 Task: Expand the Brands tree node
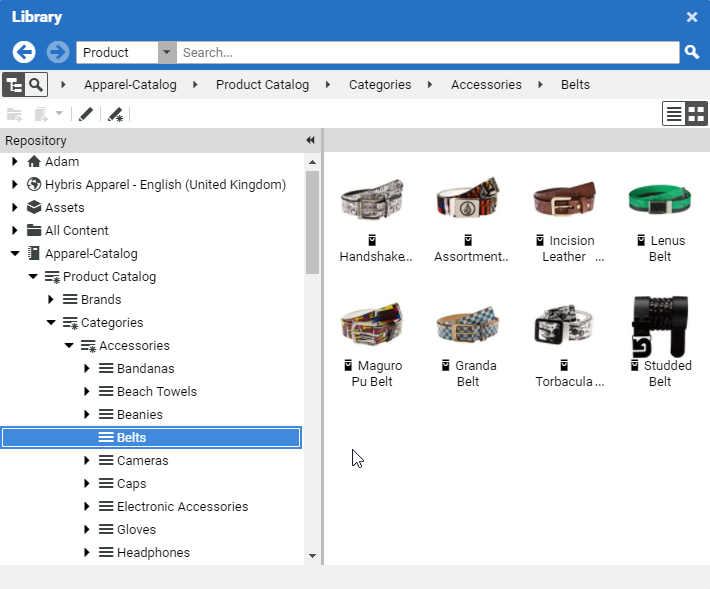coord(51,299)
